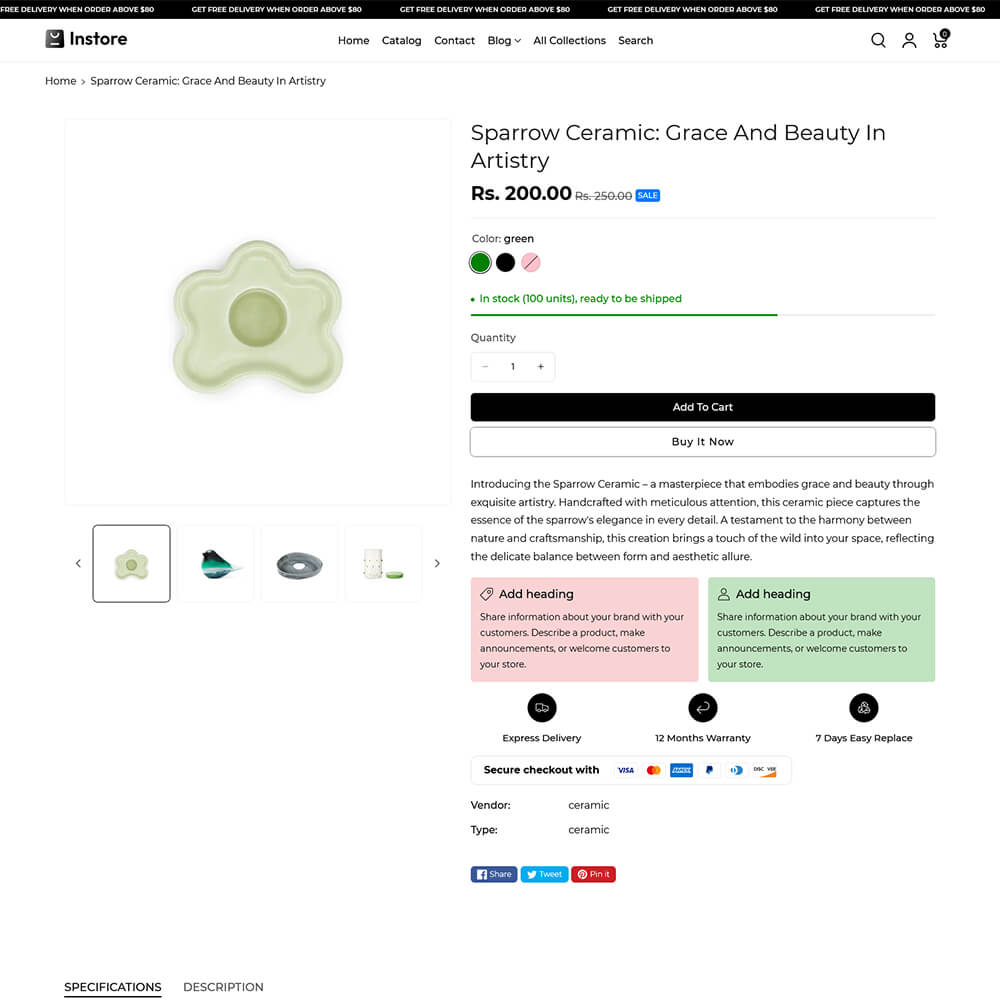
Task: Select the crossed-out pink color option
Action: coord(531,262)
